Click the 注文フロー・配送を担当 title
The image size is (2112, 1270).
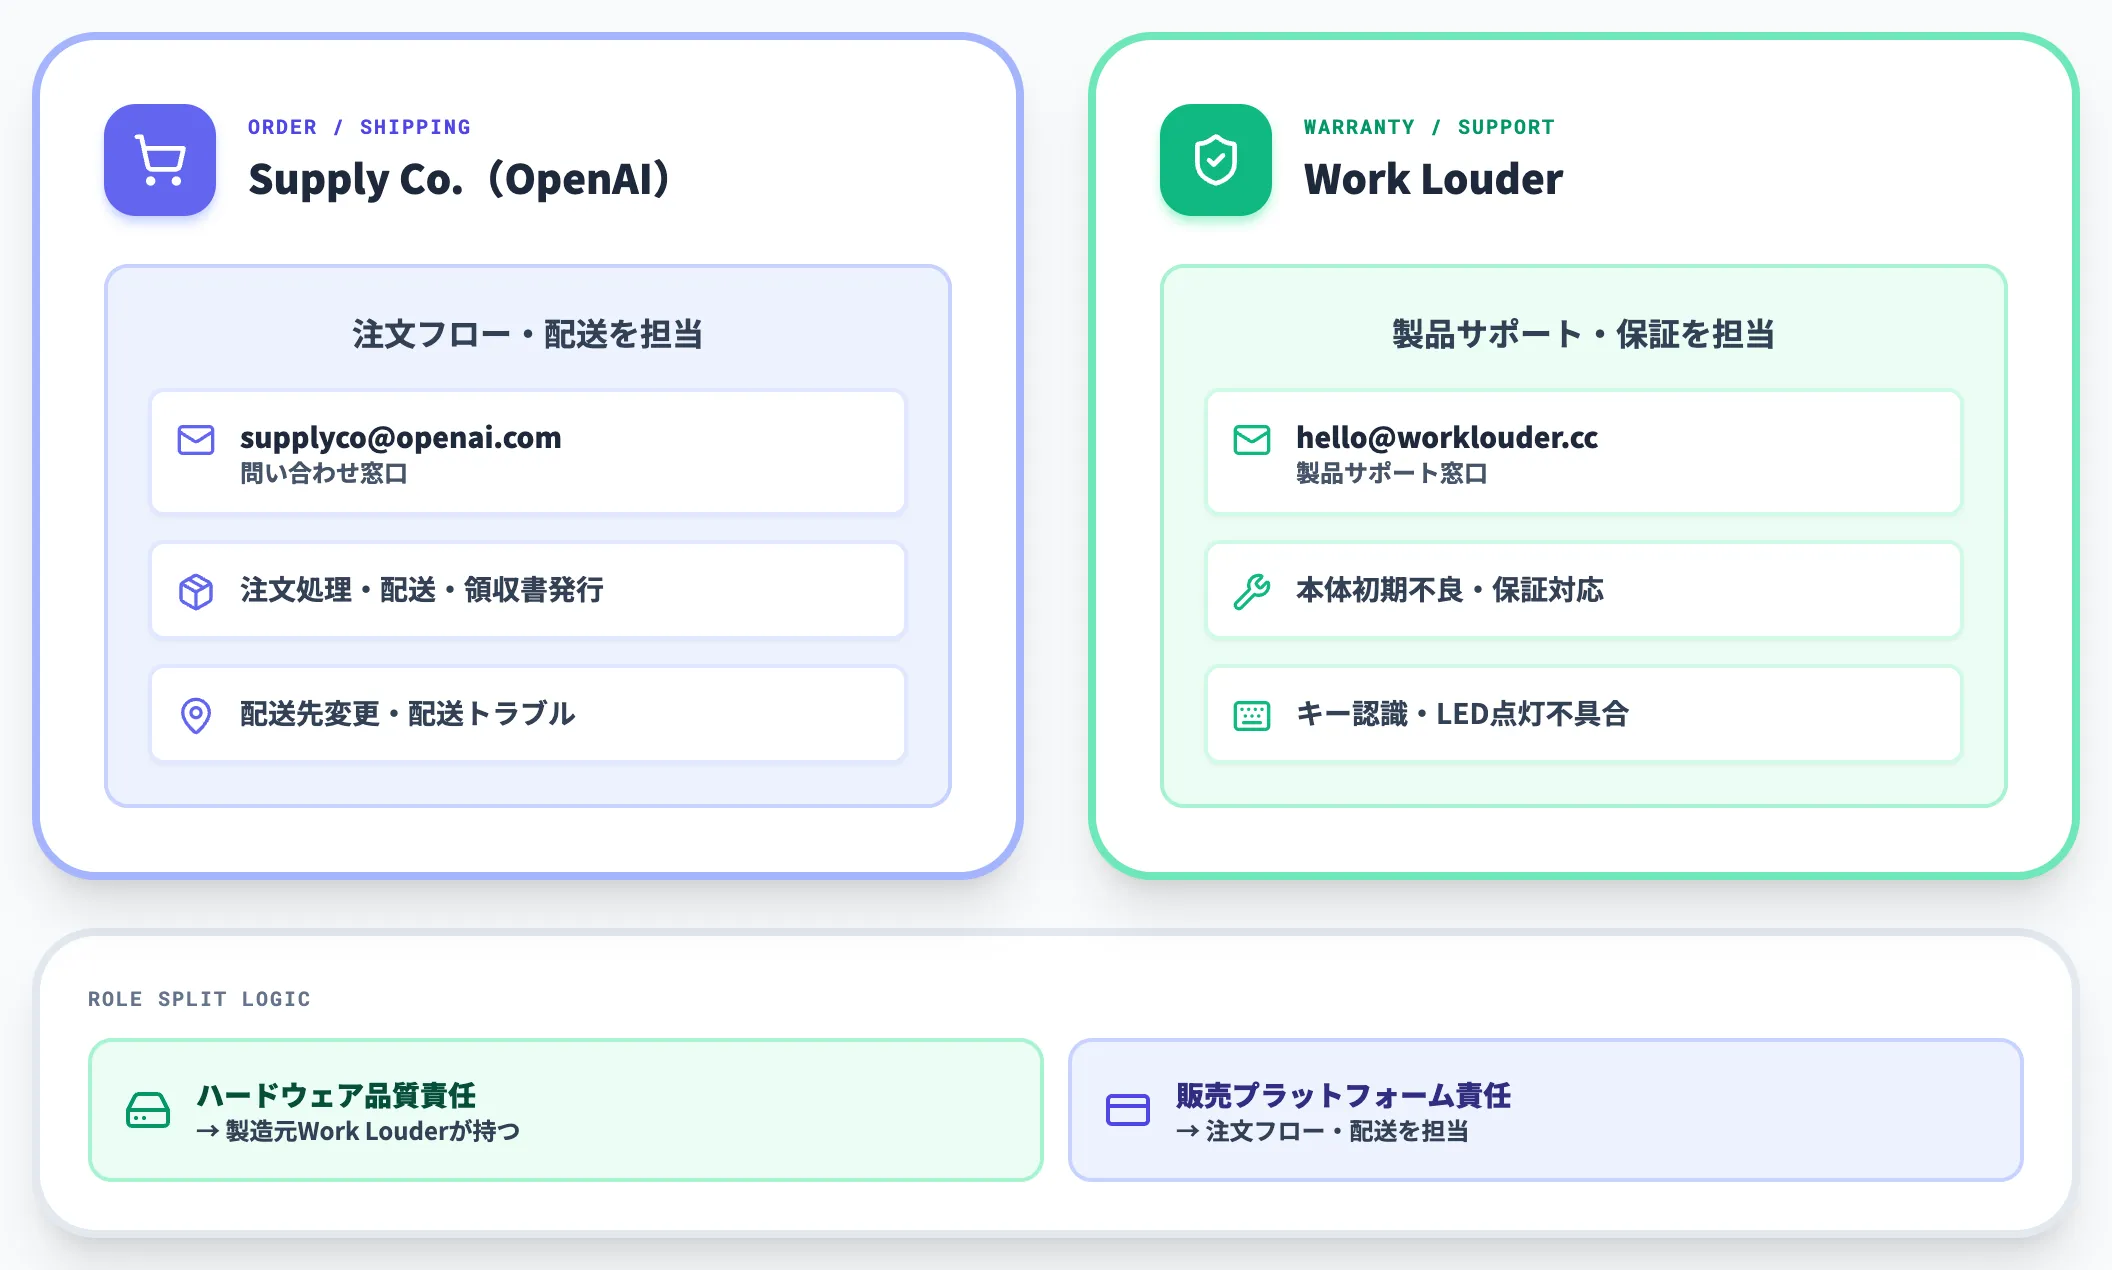pyautogui.click(x=528, y=334)
